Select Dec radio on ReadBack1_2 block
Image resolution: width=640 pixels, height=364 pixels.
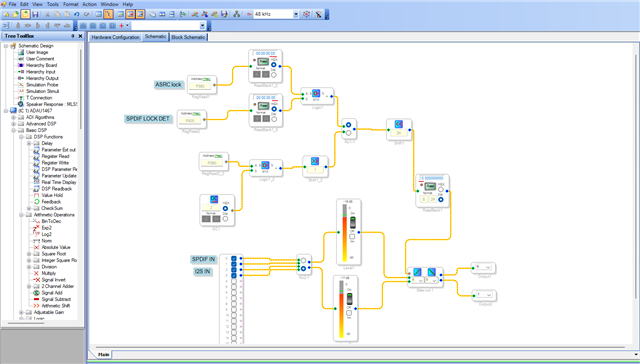[x=274, y=75]
